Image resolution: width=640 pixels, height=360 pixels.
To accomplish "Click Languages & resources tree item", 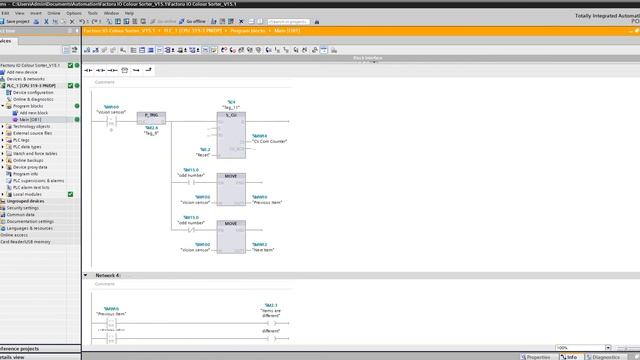I will click(29, 228).
